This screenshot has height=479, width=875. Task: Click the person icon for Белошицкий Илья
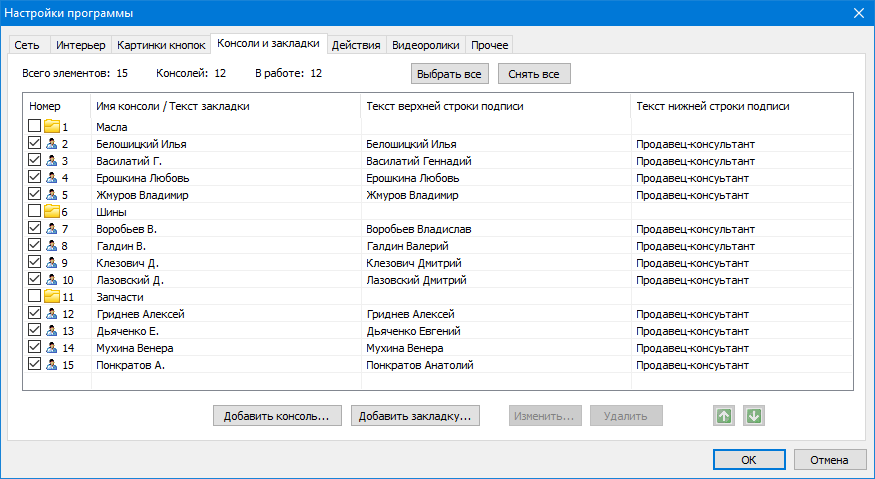52,144
